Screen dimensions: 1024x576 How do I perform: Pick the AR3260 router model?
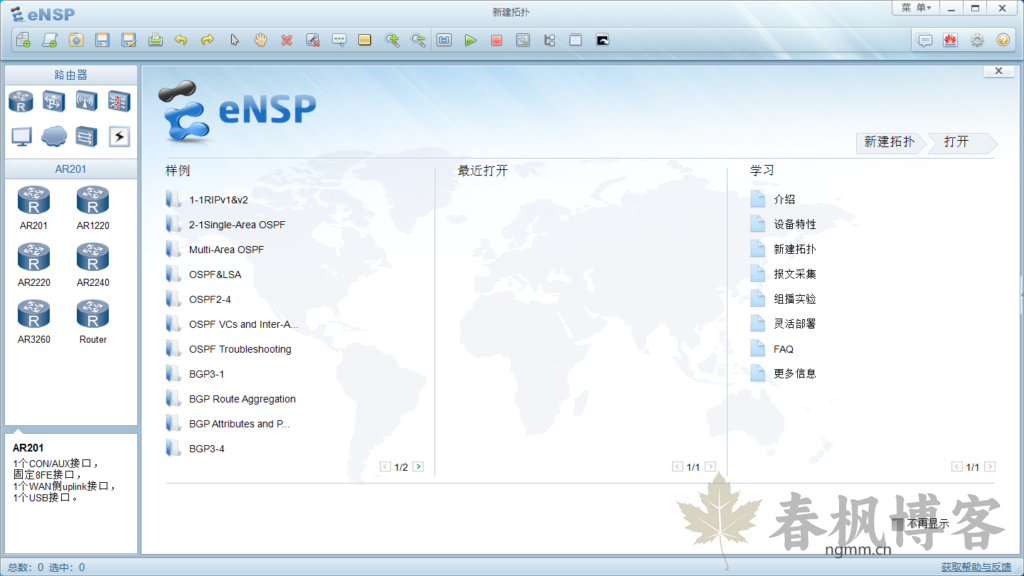[33, 321]
